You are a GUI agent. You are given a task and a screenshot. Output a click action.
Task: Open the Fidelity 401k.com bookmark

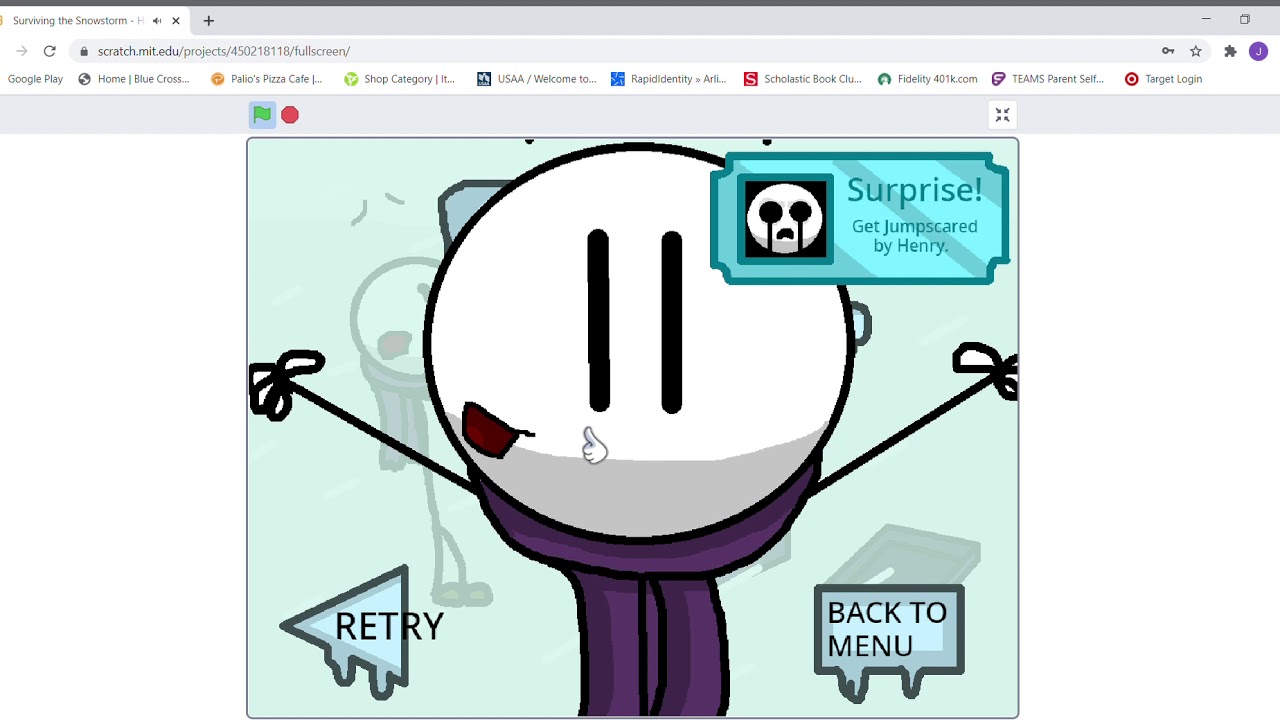coord(927,79)
